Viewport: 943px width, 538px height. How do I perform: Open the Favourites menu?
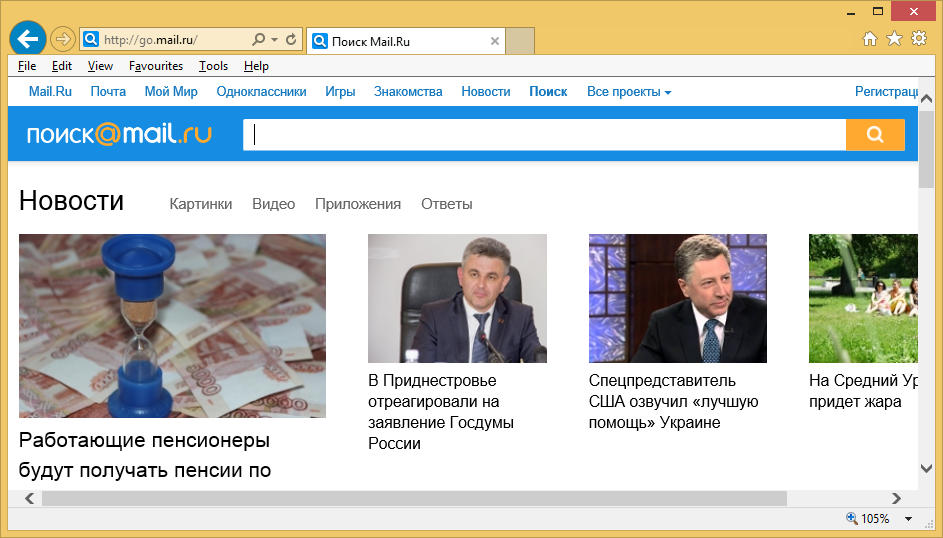tap(156, 66)
